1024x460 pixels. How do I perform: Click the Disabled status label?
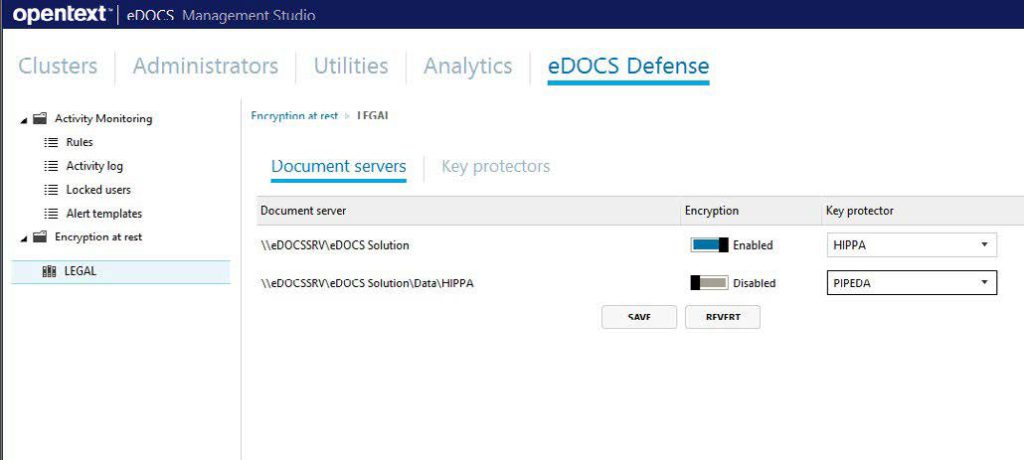[x=754, y=284]
